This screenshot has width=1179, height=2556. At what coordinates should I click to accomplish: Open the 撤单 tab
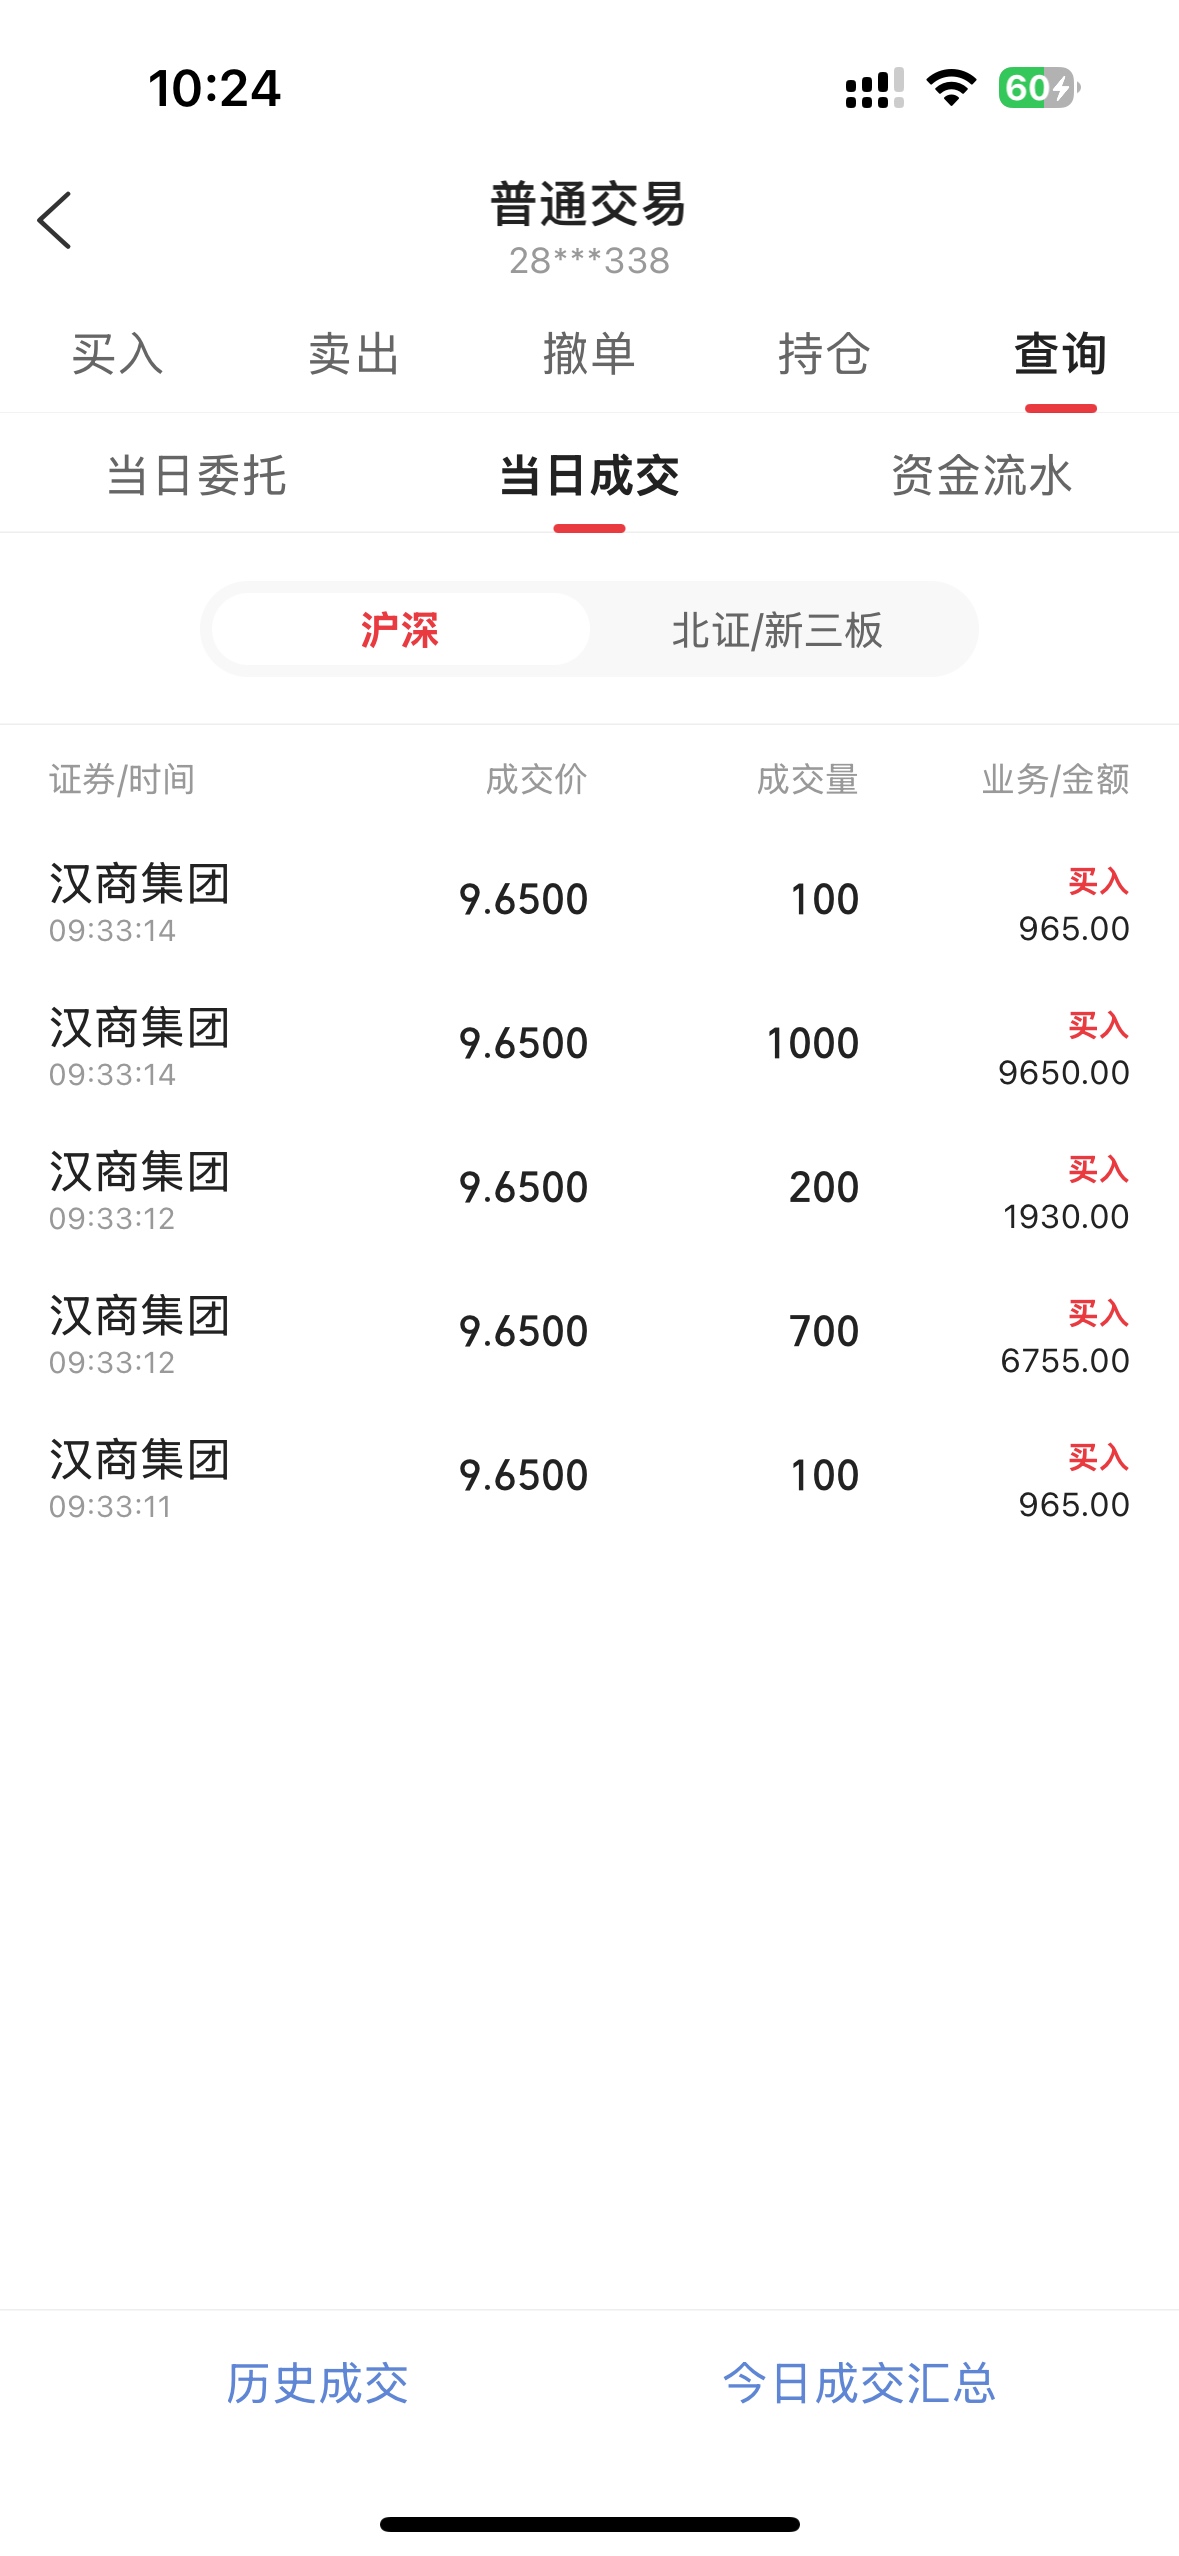(589, 354)
